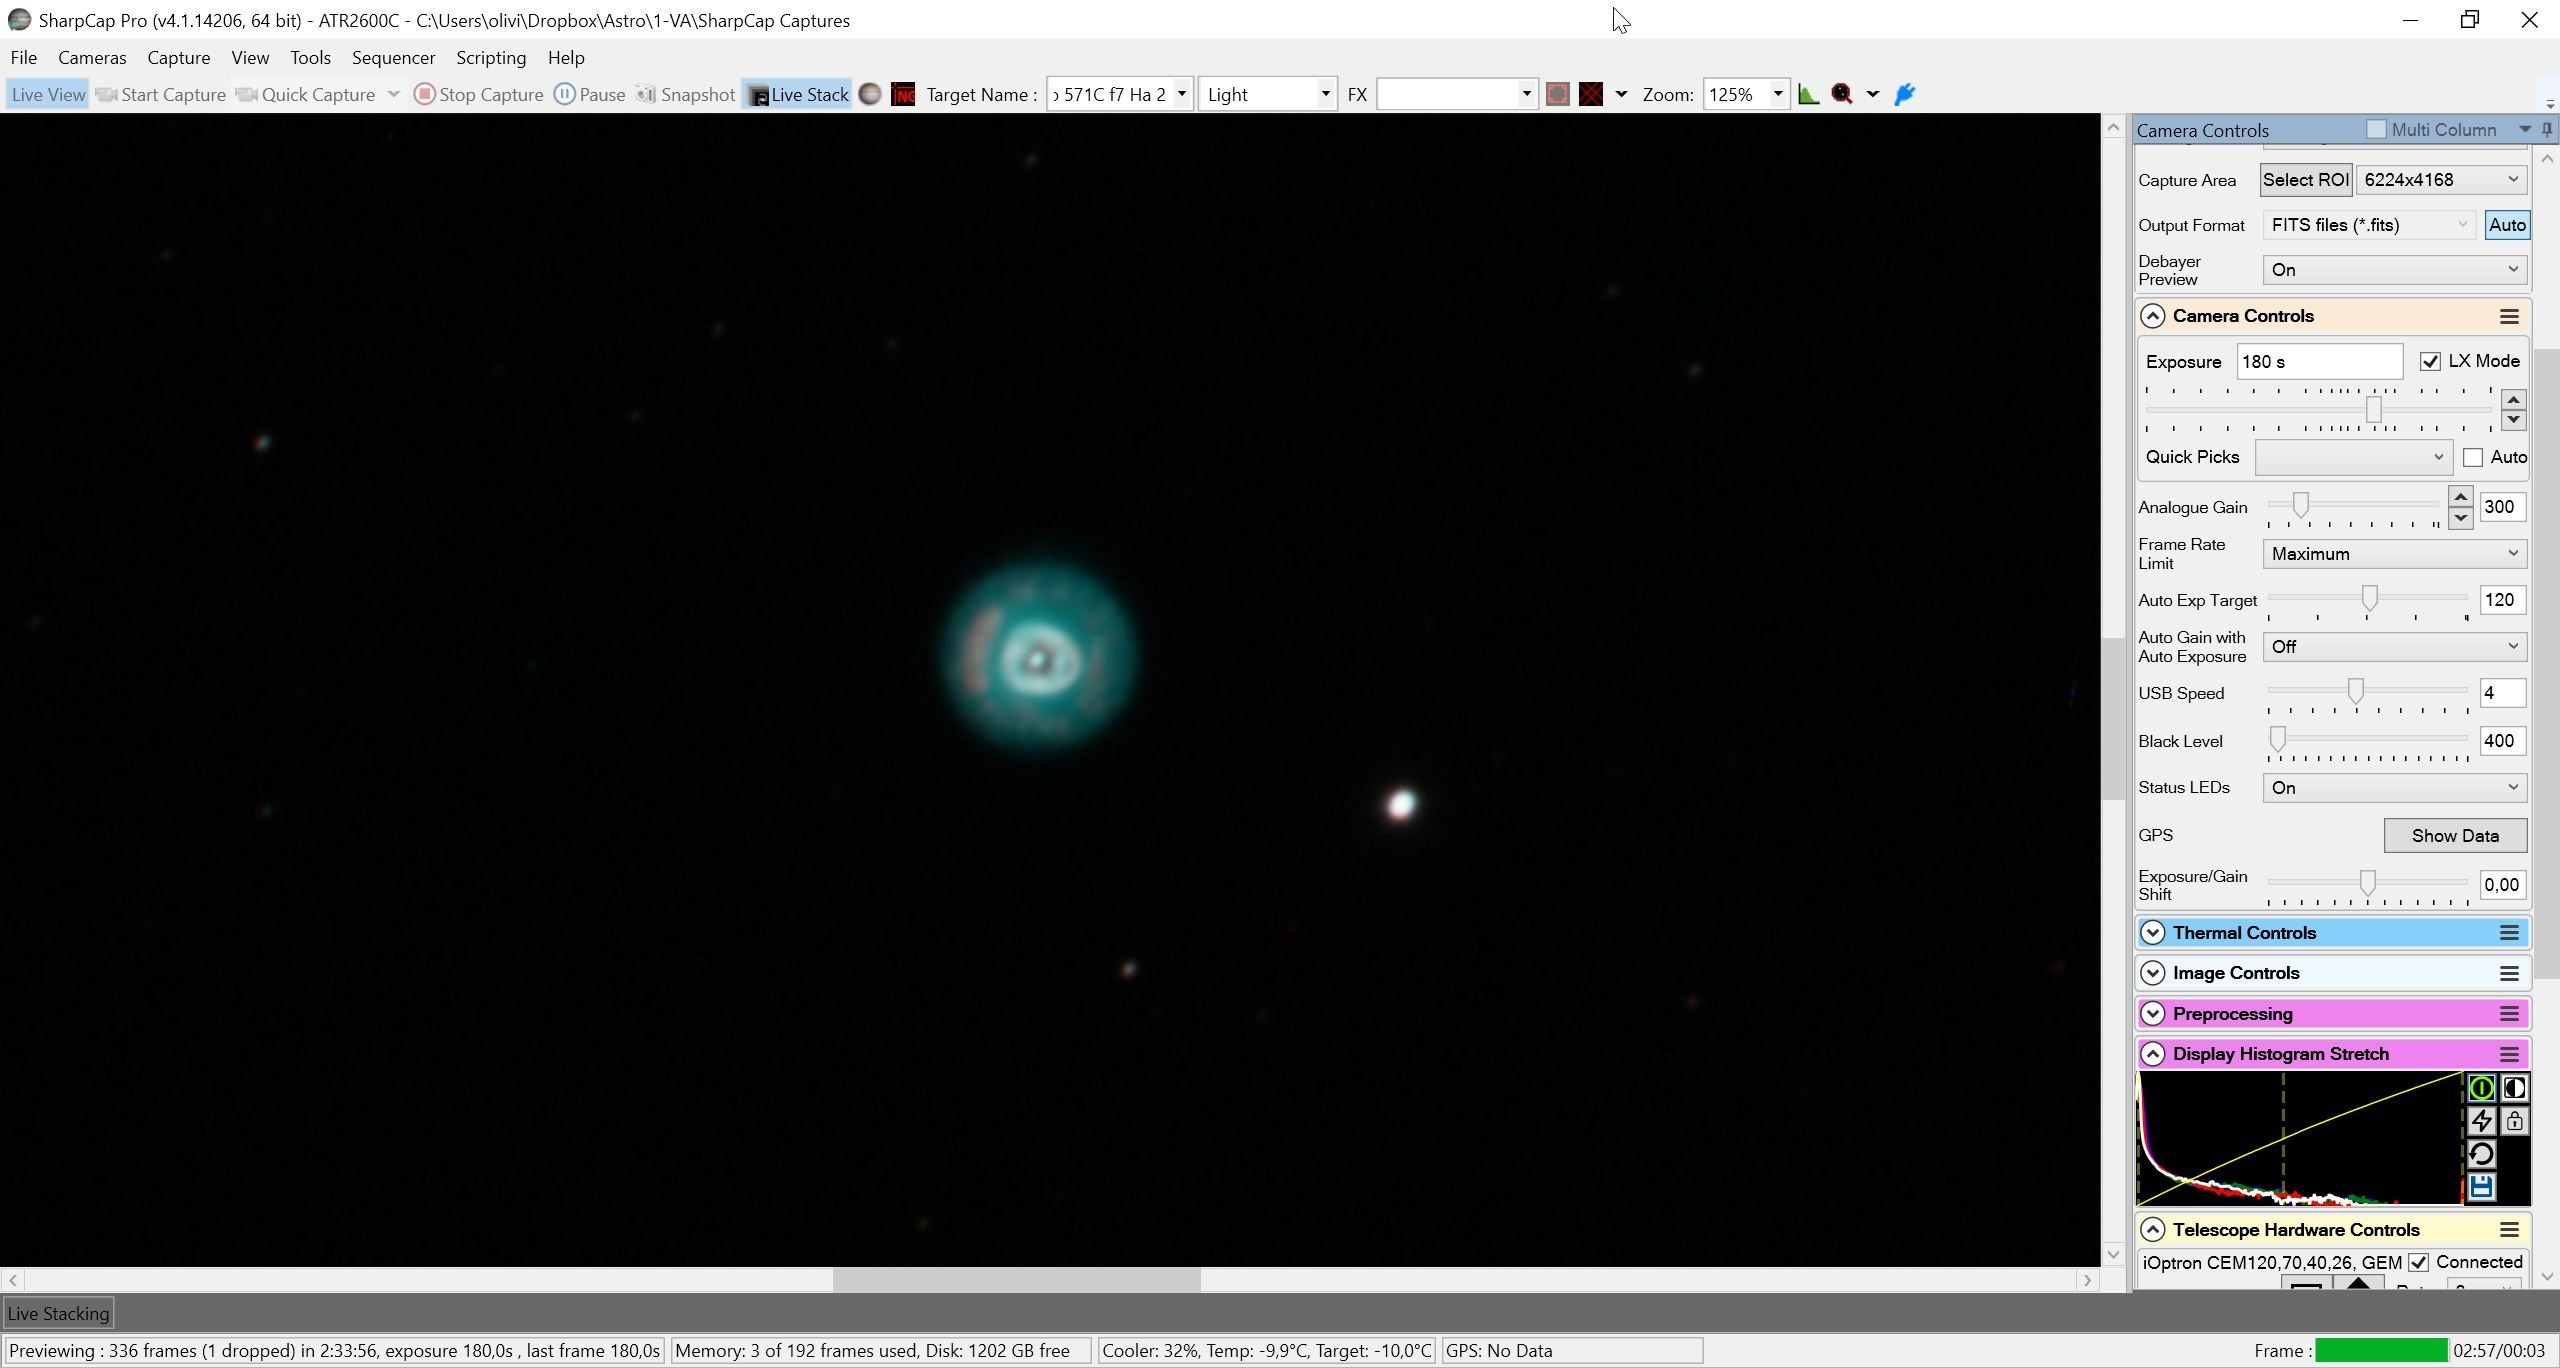Image resolution: width=2560 pixels, height=1368 pixels.
Task: Open the Scripting menu
Action: pyautogui.click(x=491, y=57)
